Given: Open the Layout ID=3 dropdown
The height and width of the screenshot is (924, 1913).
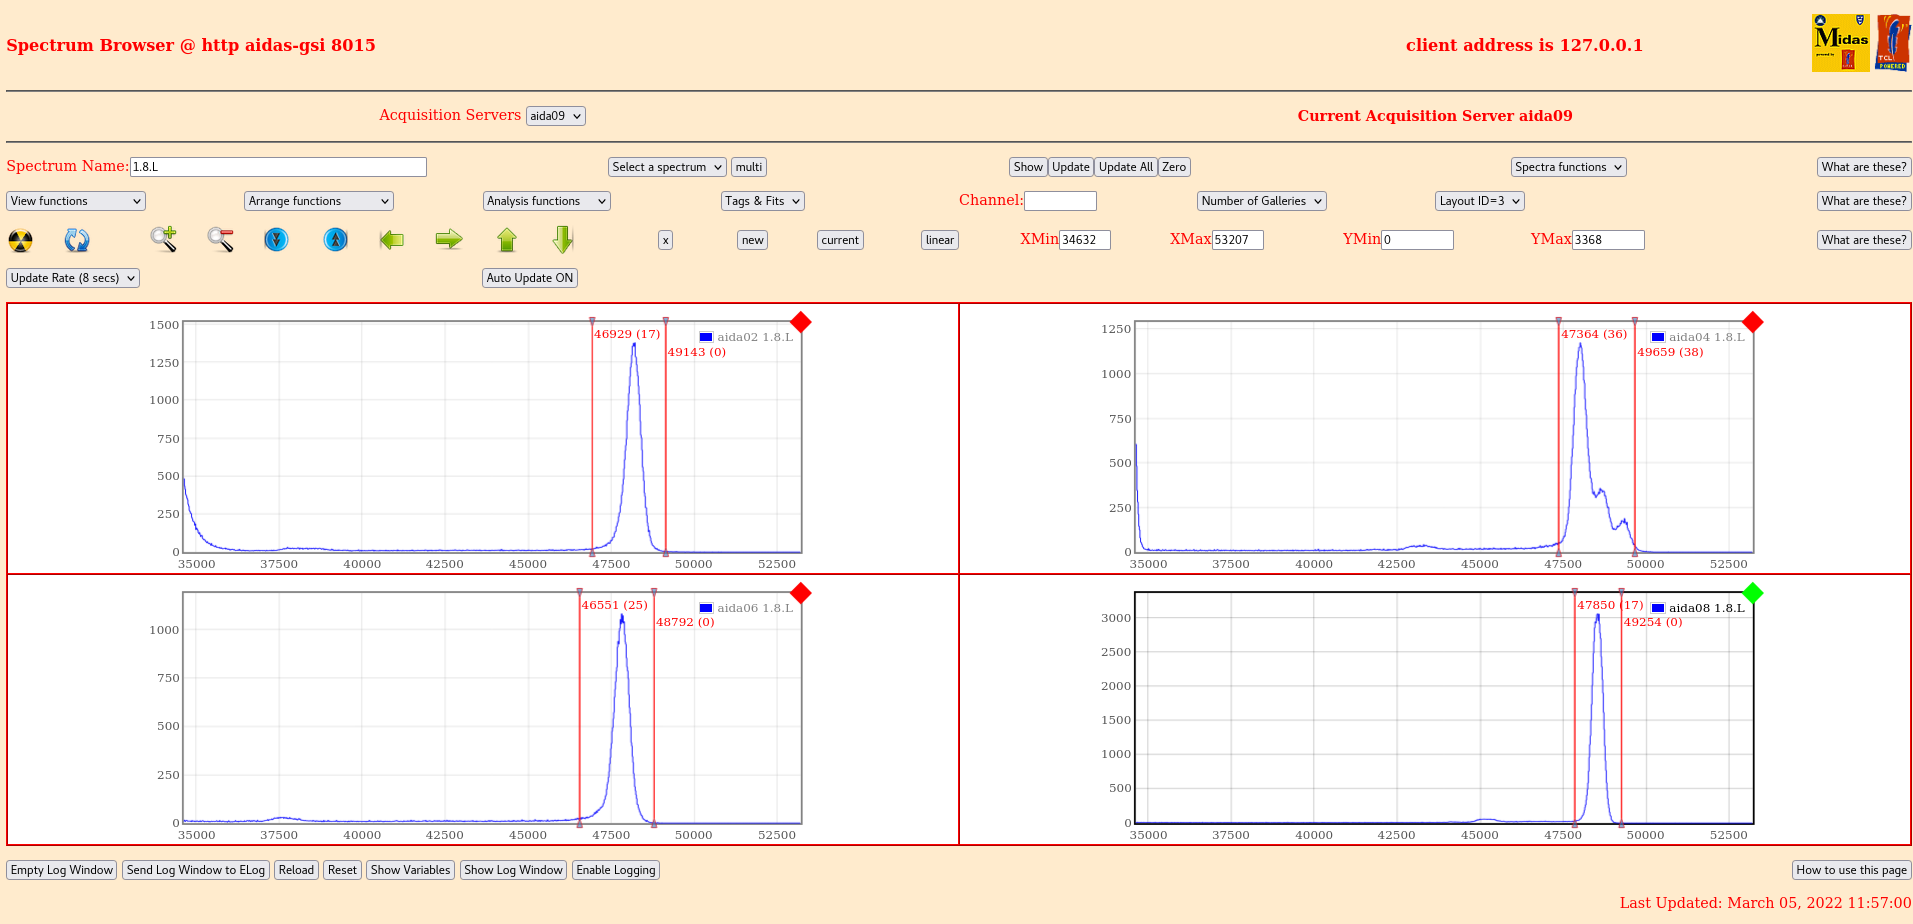Looking at the screenshot, I should [1480, 201].
